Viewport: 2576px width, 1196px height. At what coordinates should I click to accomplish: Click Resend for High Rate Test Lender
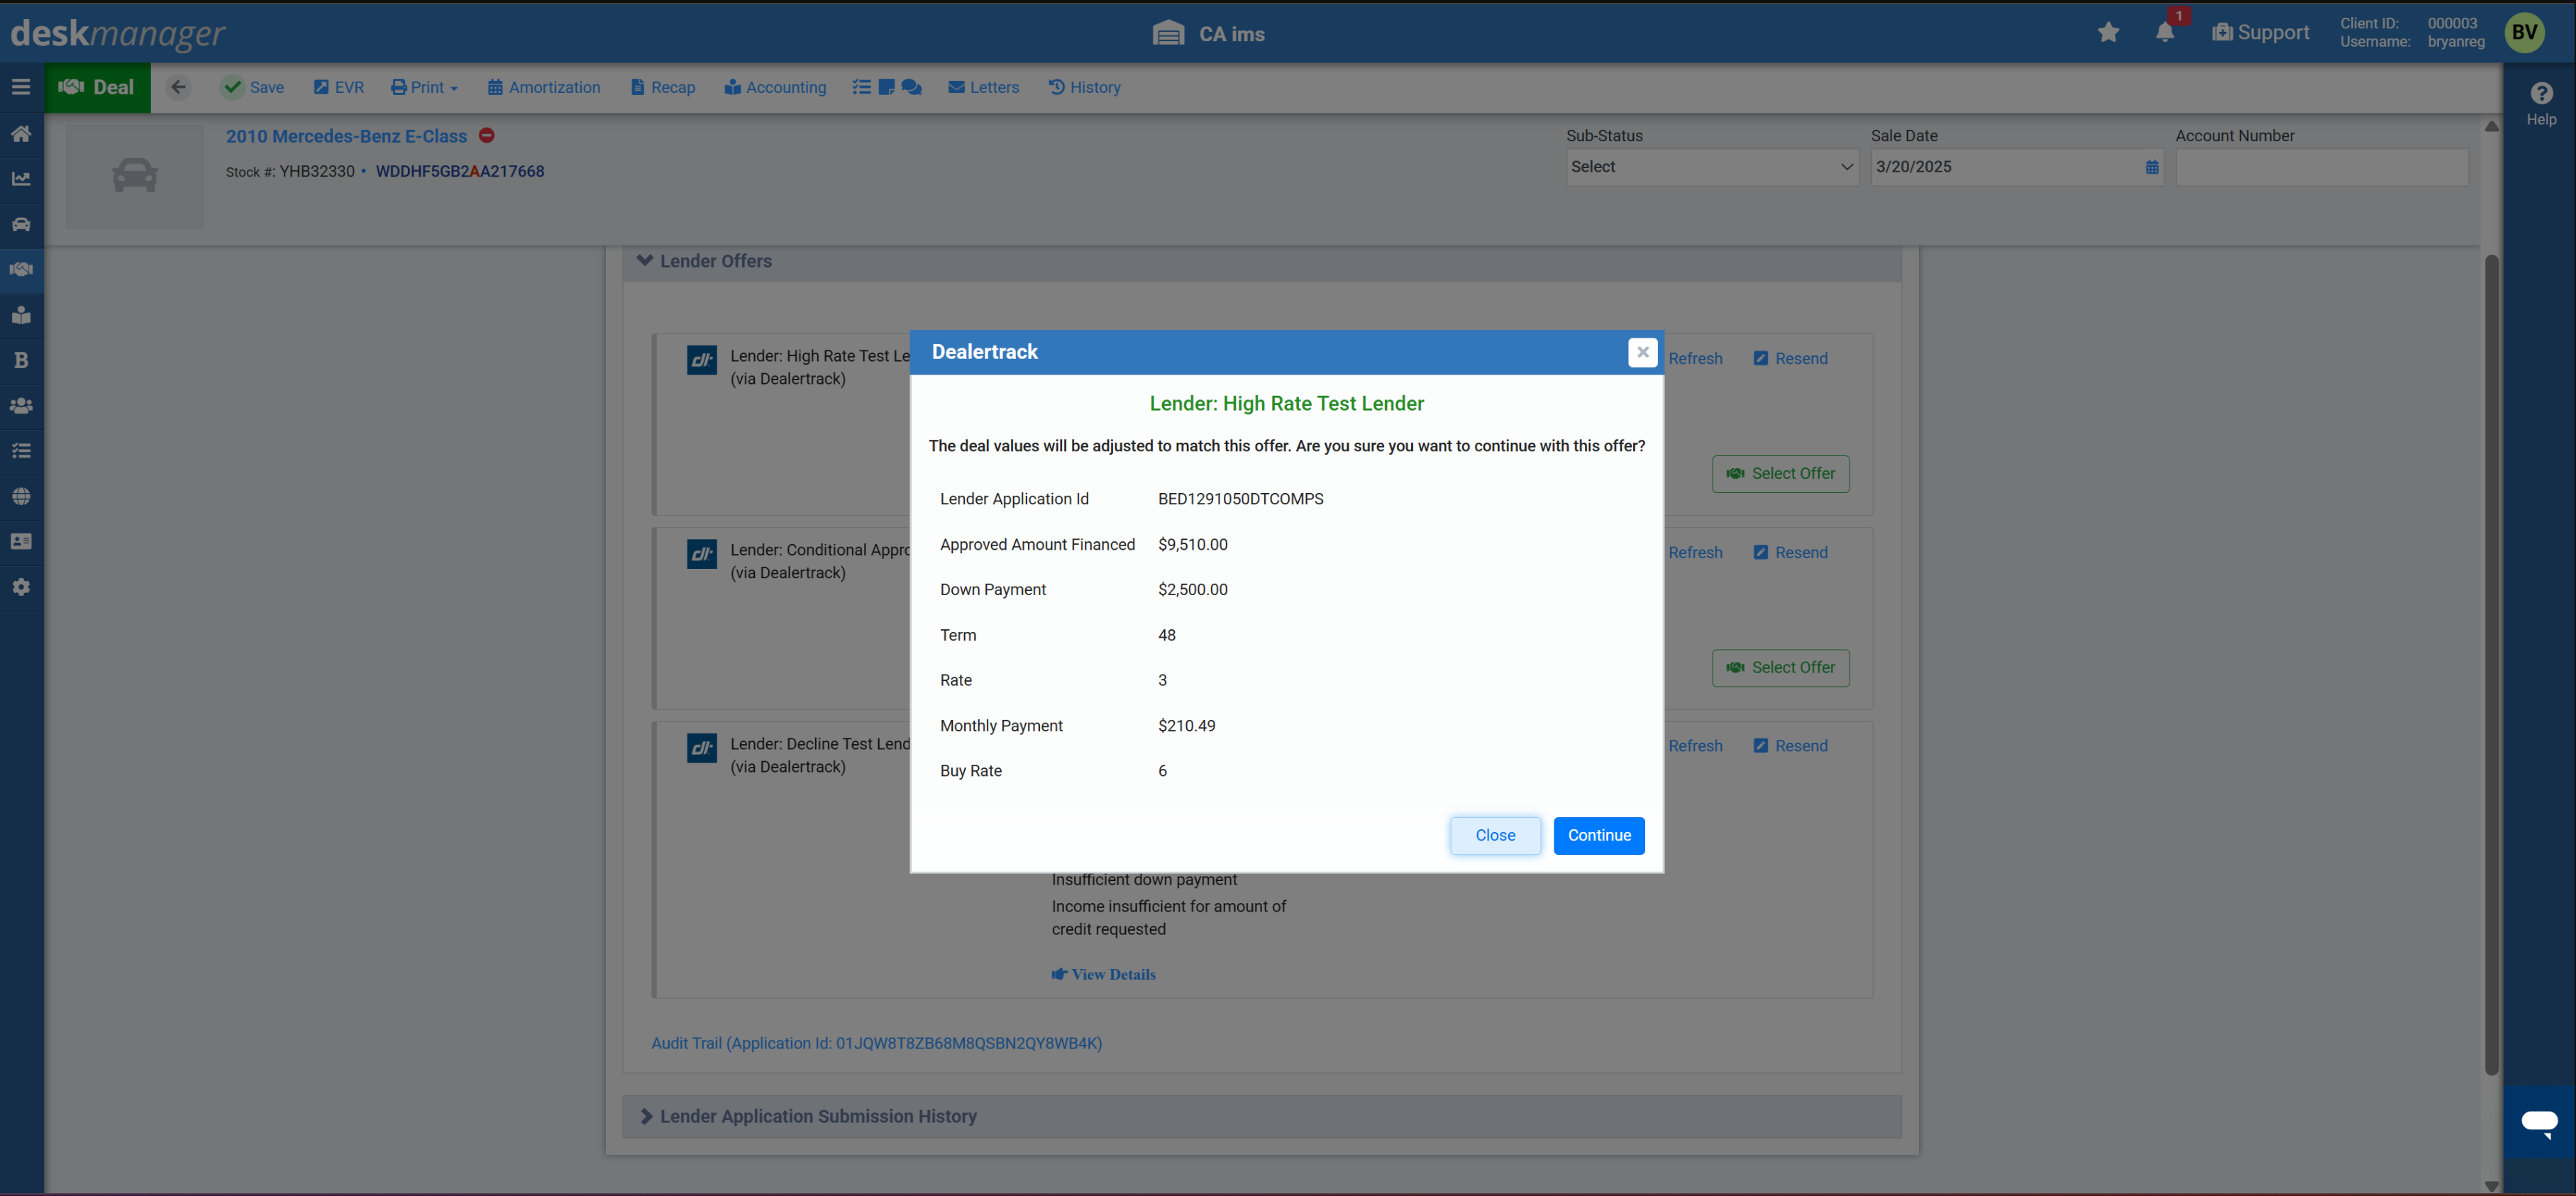point(1790,359)
